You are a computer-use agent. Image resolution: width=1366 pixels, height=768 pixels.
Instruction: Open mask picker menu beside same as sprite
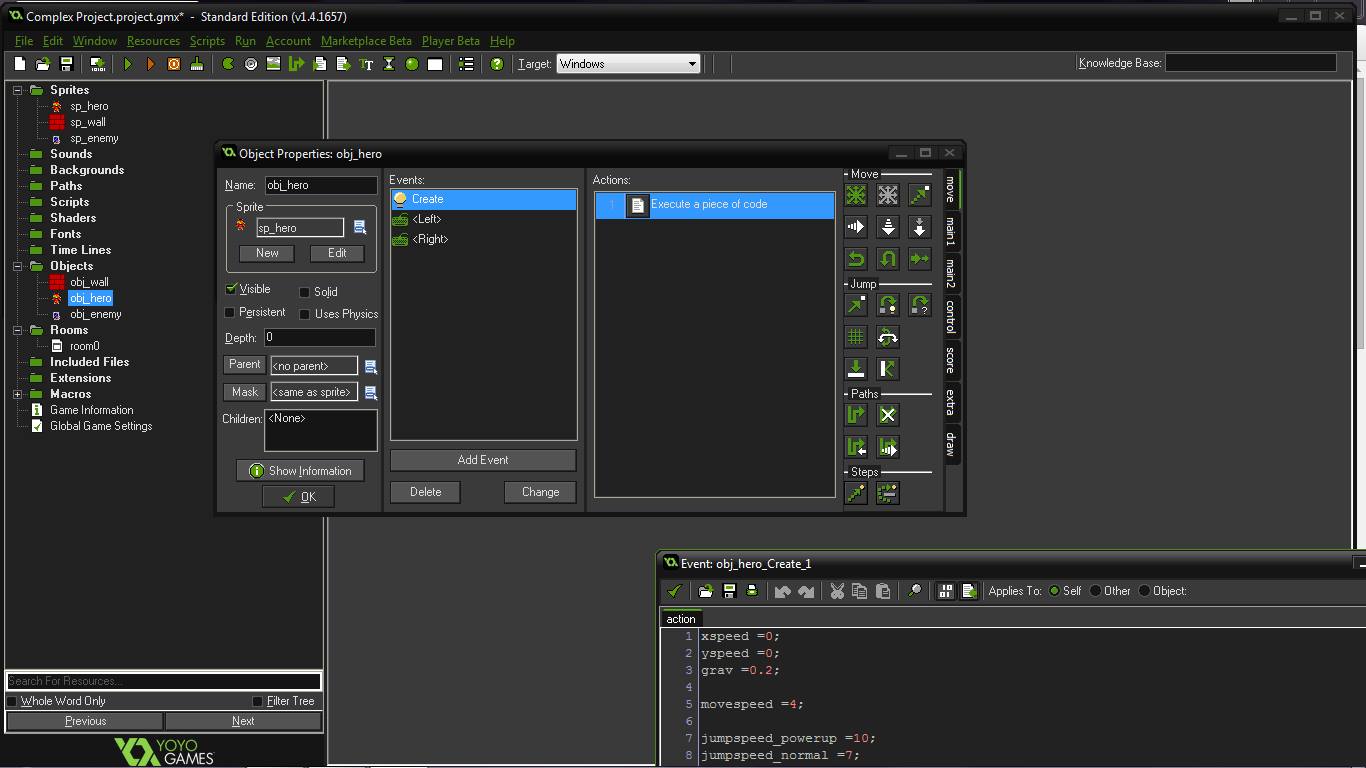(370, 393)
